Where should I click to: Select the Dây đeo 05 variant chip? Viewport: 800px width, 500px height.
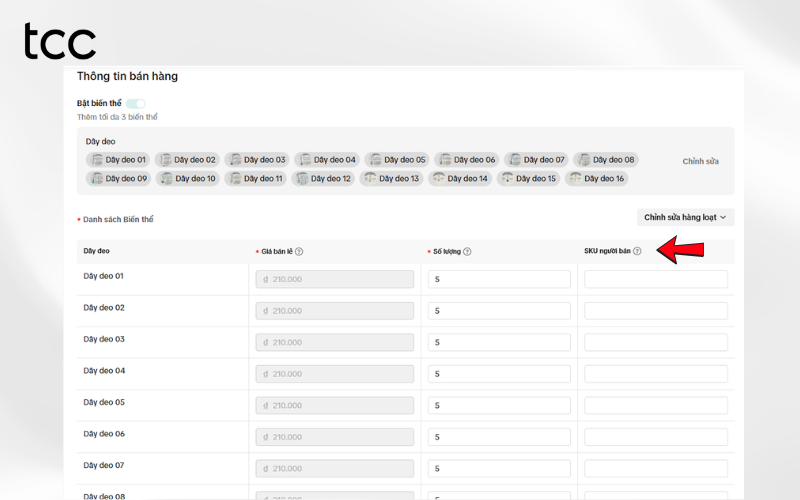pos(397,160)
